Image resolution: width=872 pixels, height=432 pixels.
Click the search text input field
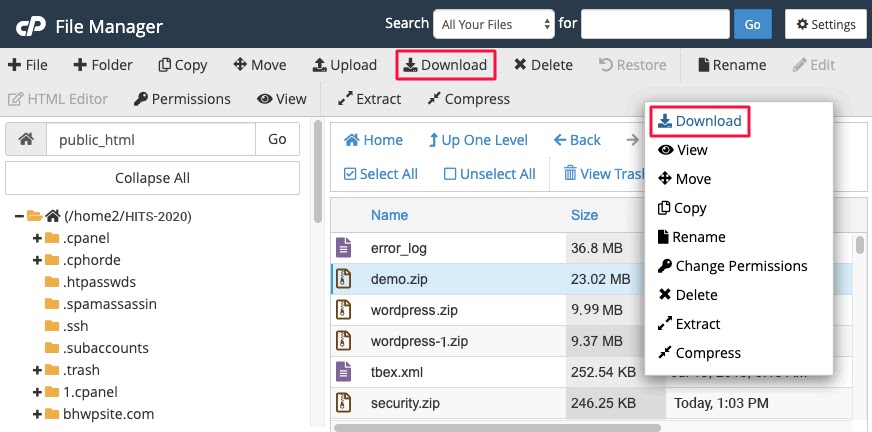point(655,24)
